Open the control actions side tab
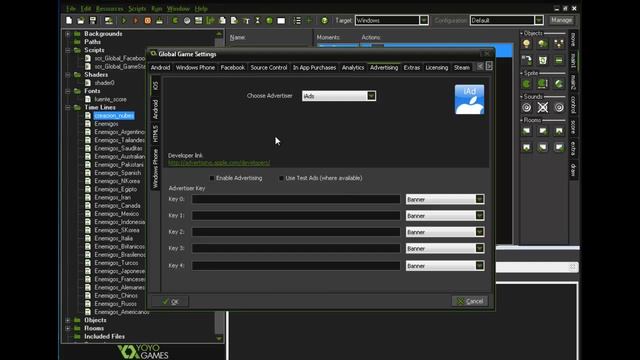640x360 pixels. 573,105
